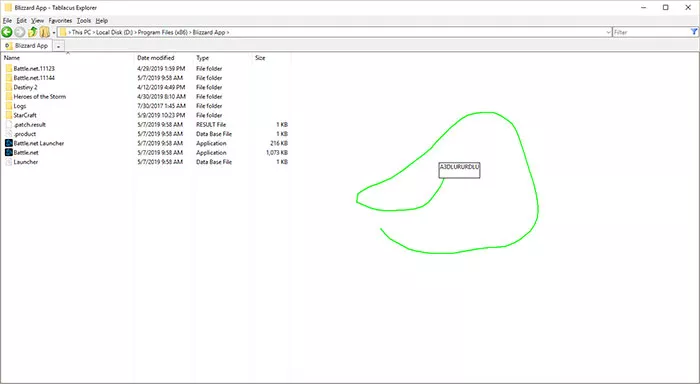Go back with the green arrow

click(7, 32)
